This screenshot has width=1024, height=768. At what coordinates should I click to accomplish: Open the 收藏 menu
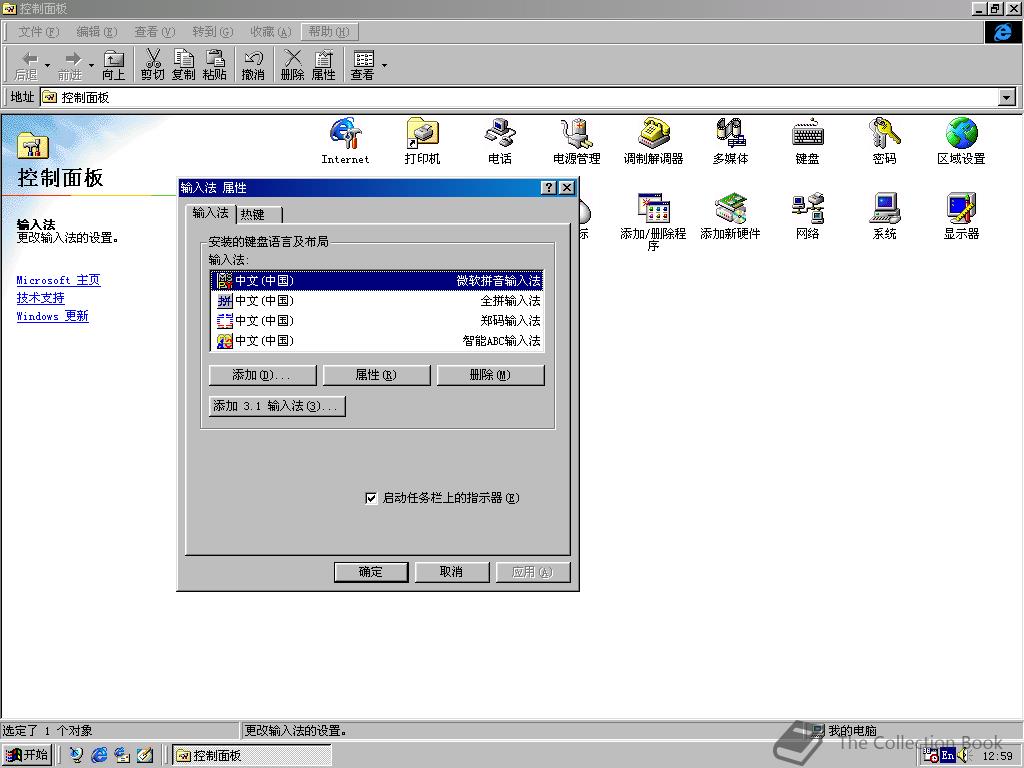point(270,31)
